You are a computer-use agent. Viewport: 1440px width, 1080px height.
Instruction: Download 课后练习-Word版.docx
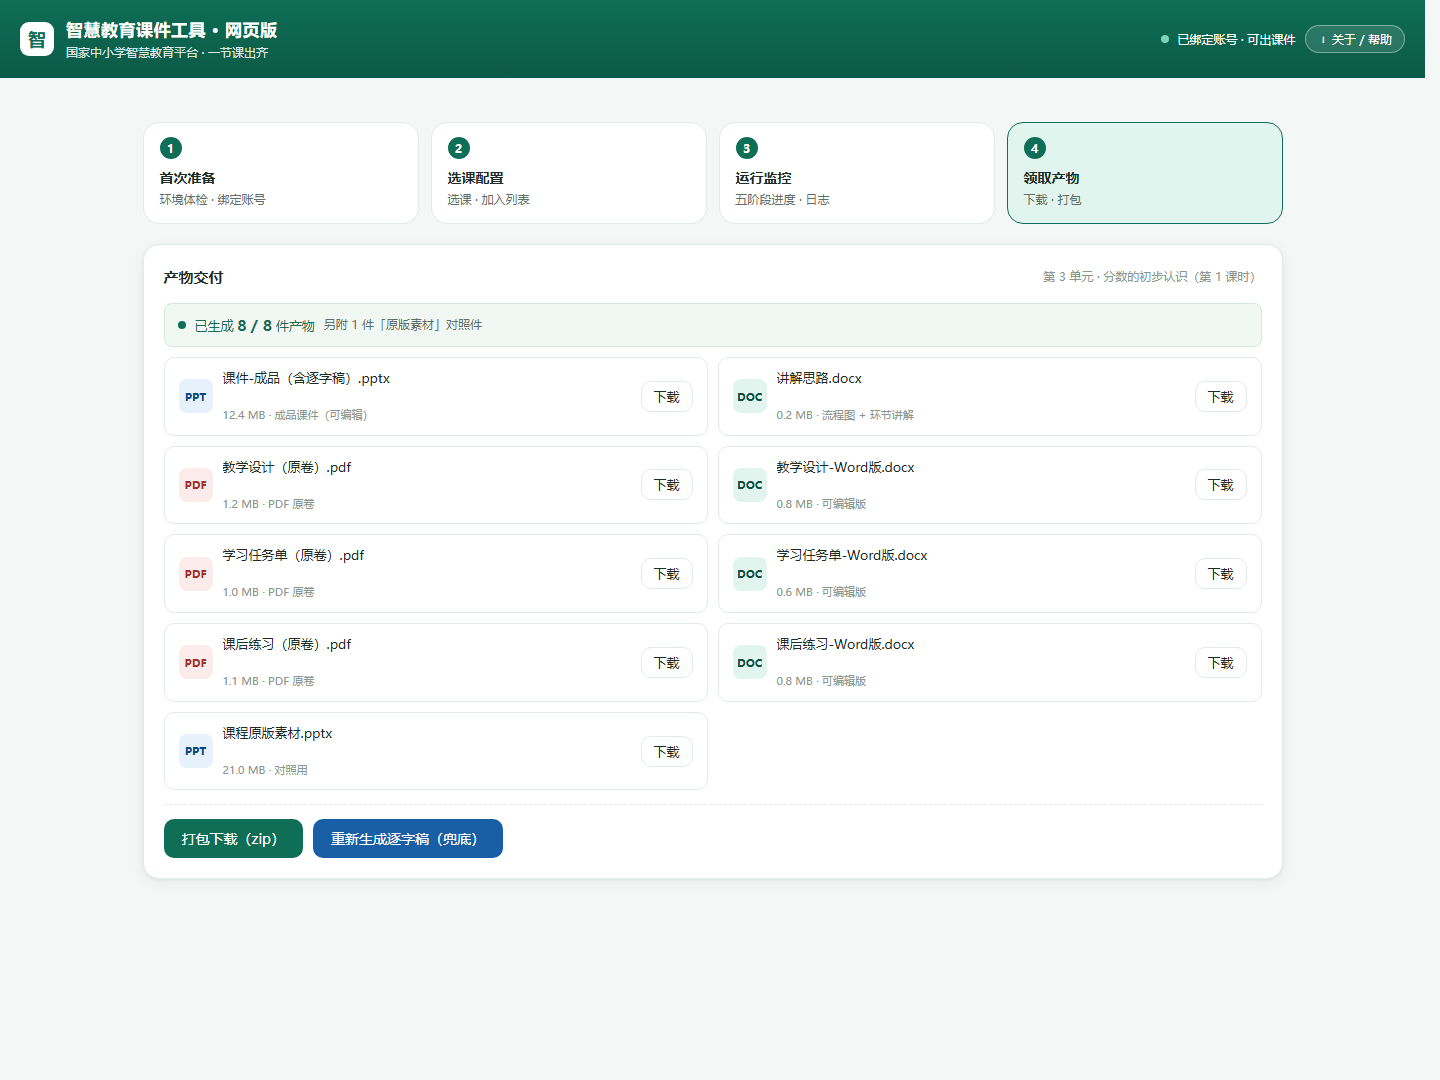pos(1221,663)
